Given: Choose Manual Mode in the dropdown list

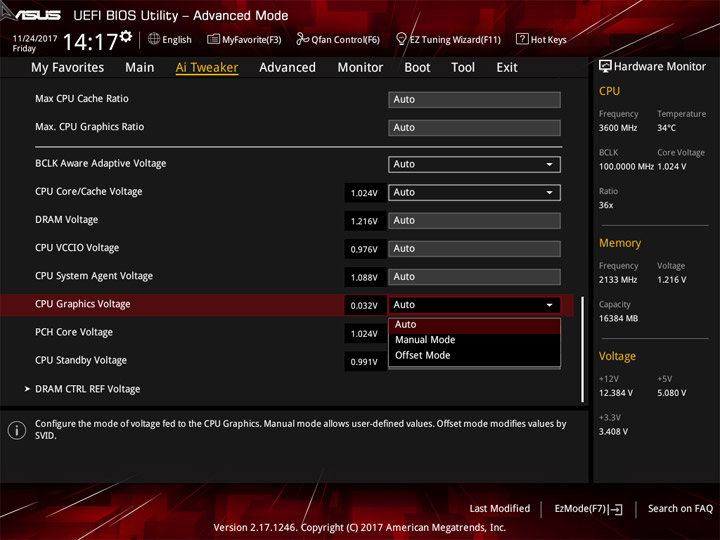Looking at the screenshot, I should (x=474, y=340).
